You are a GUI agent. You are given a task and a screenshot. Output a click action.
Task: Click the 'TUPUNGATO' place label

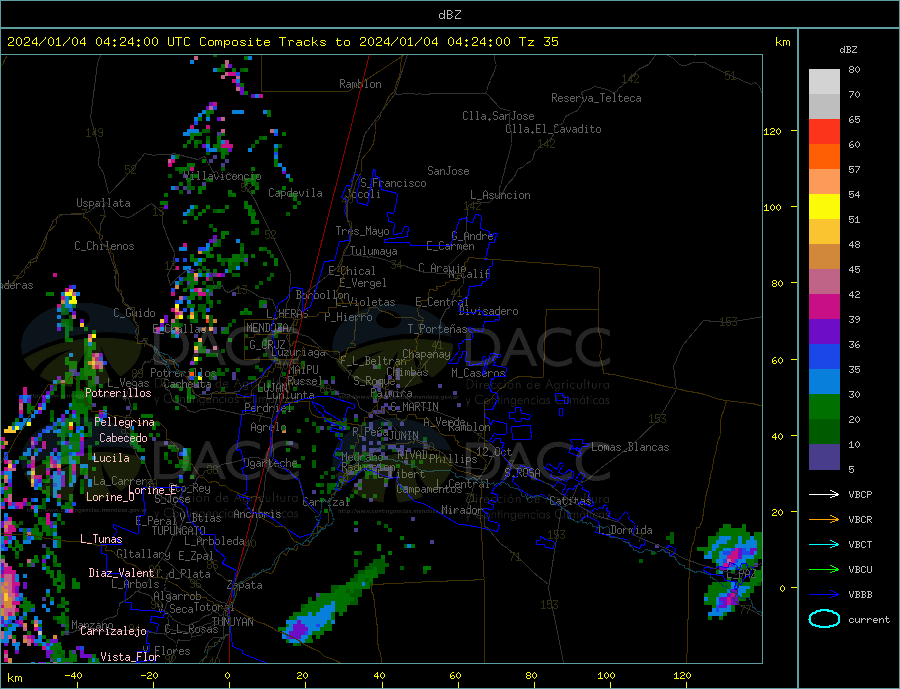click(178, 531)
